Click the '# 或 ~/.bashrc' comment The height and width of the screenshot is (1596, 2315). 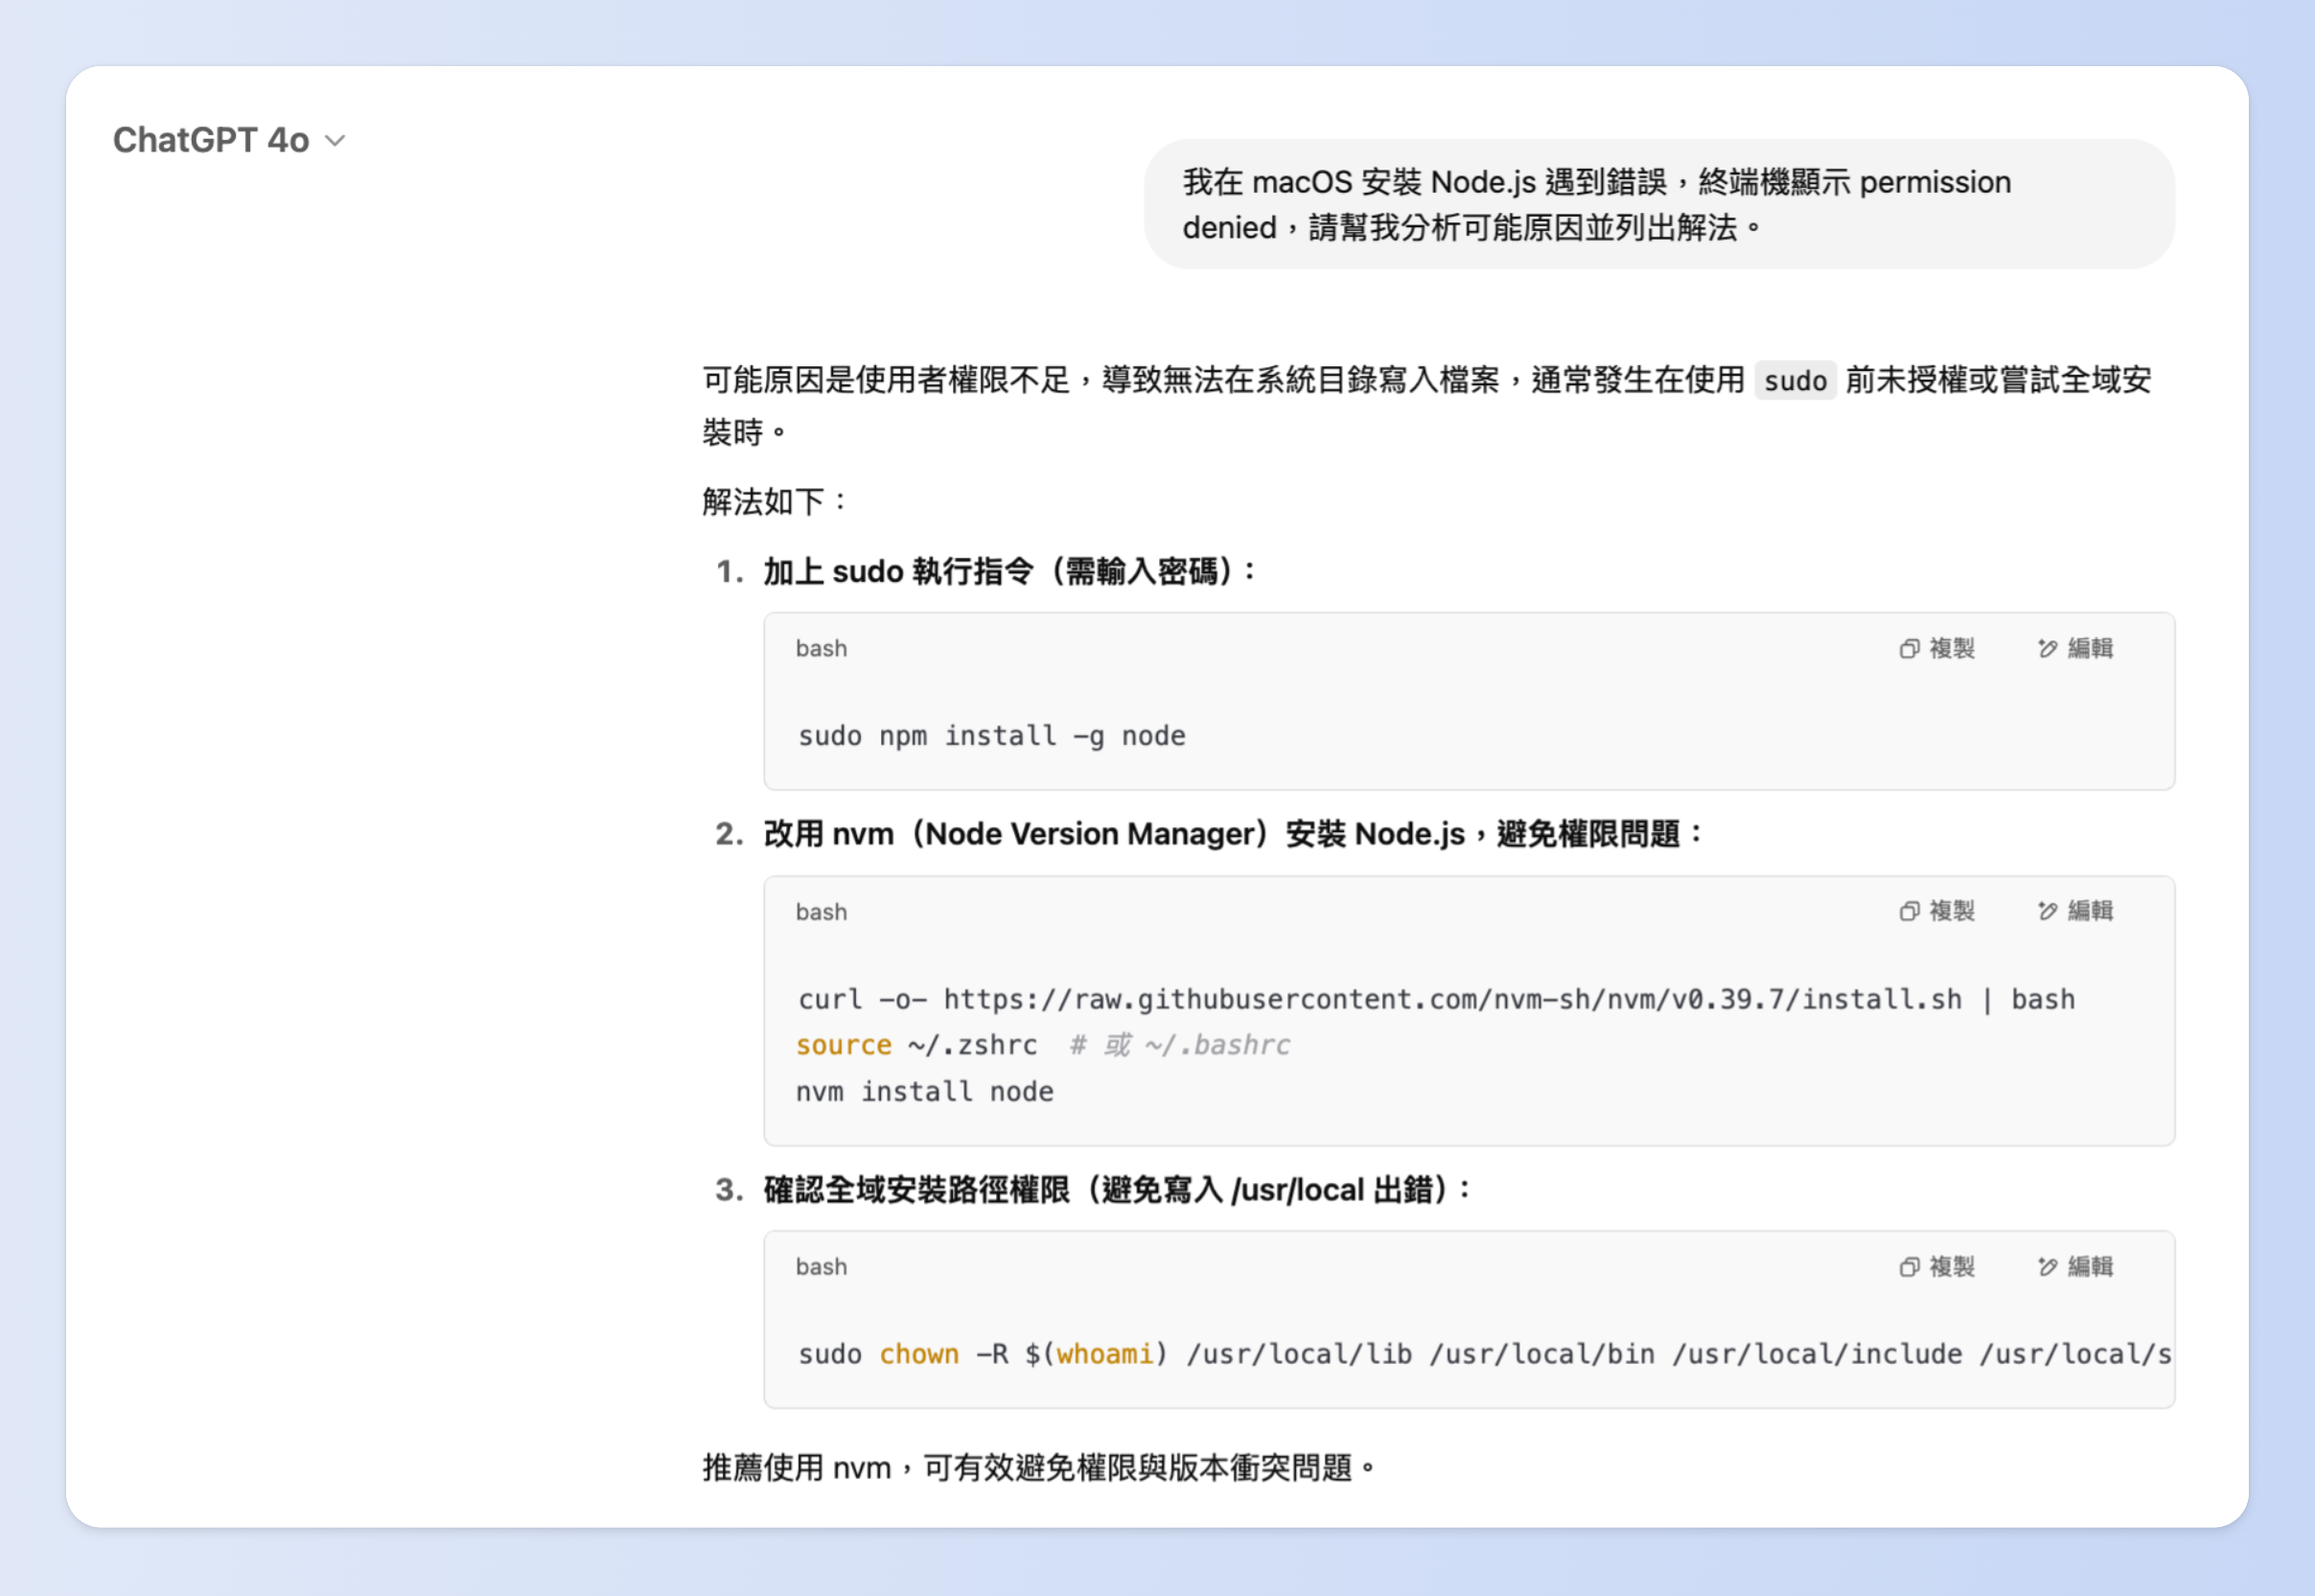[1180, 1045]
